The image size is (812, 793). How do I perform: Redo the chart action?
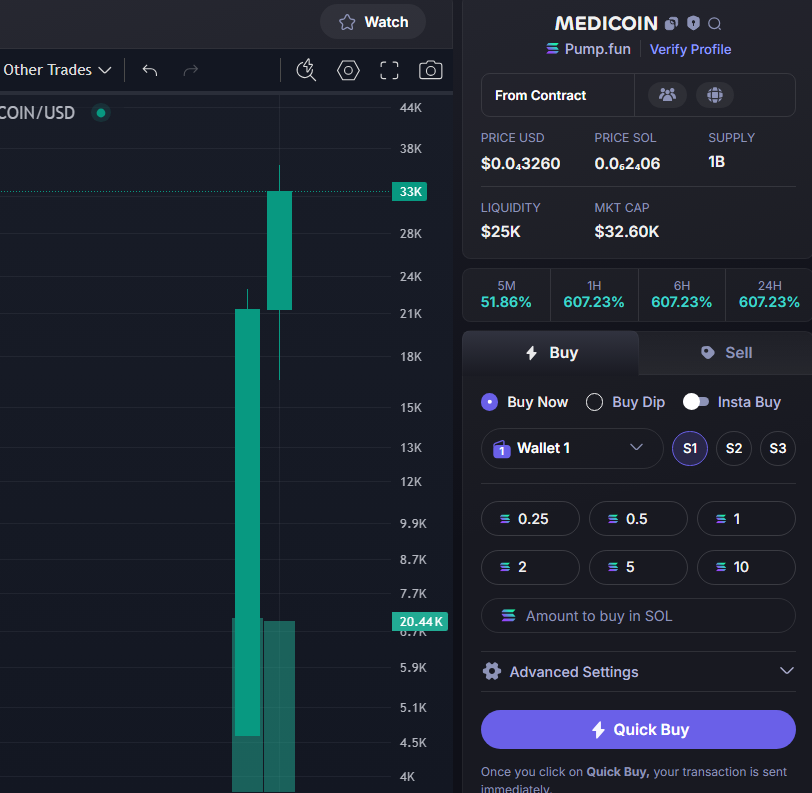(x=191, y=70)
